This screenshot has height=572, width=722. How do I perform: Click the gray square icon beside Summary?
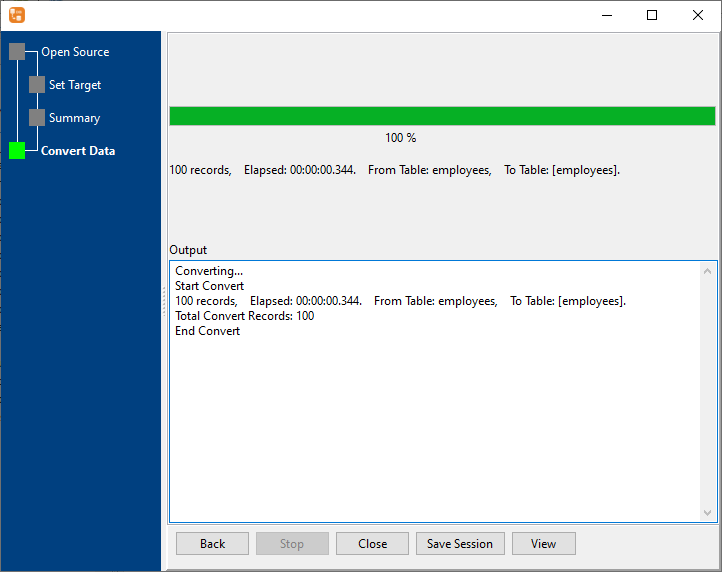tap(37, 118)
